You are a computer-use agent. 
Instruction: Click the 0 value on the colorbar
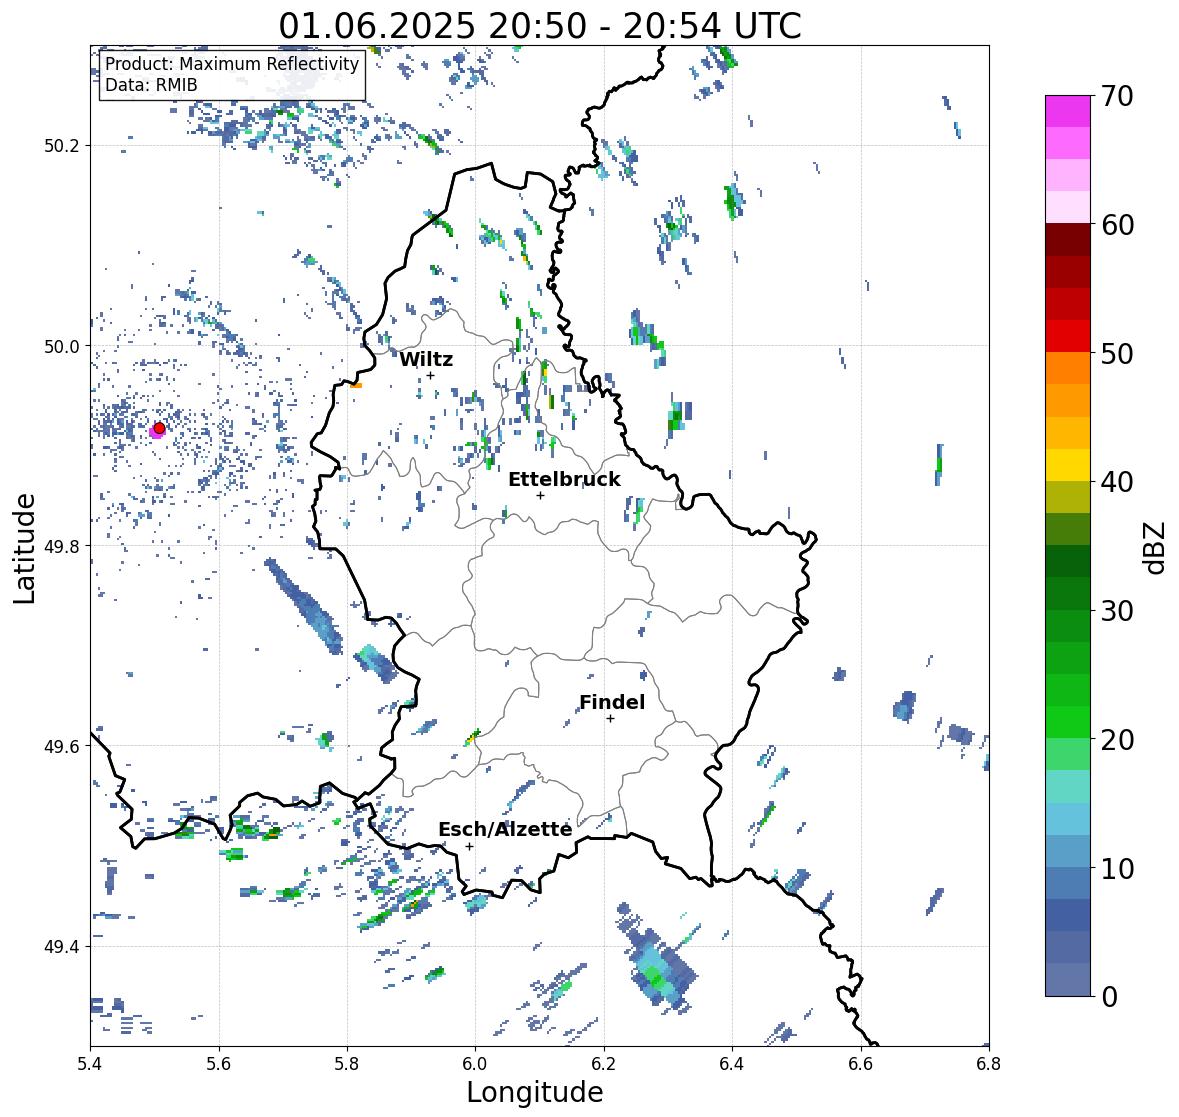1110,997
